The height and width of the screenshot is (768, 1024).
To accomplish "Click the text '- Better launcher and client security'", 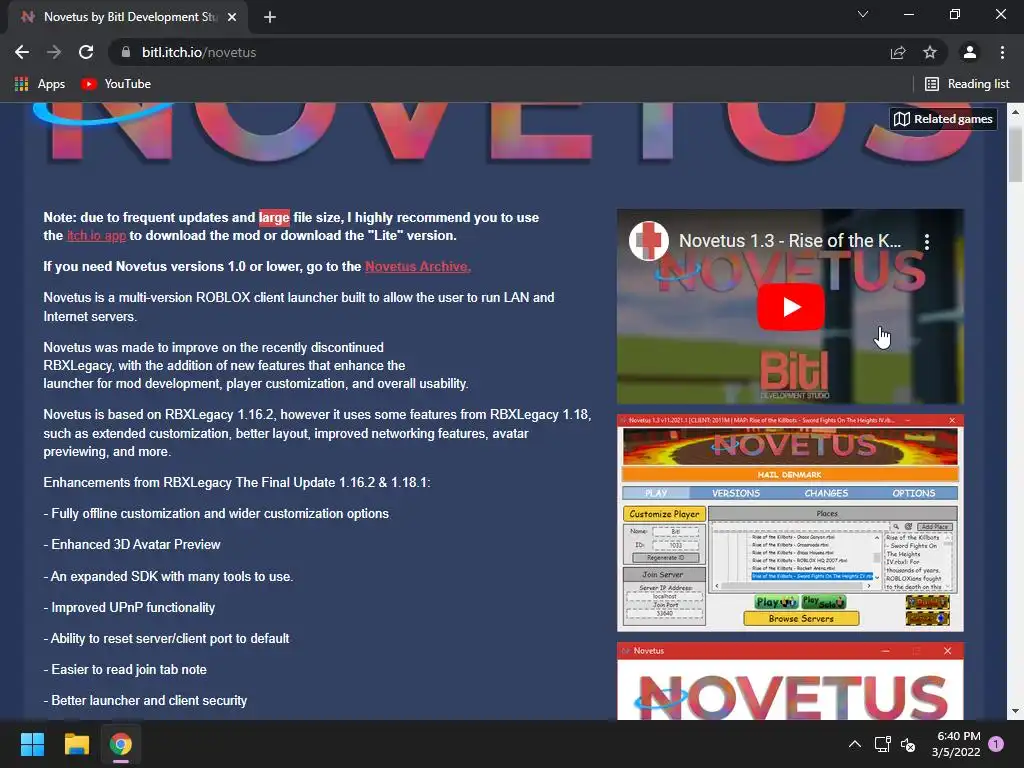I will (145, 701).
